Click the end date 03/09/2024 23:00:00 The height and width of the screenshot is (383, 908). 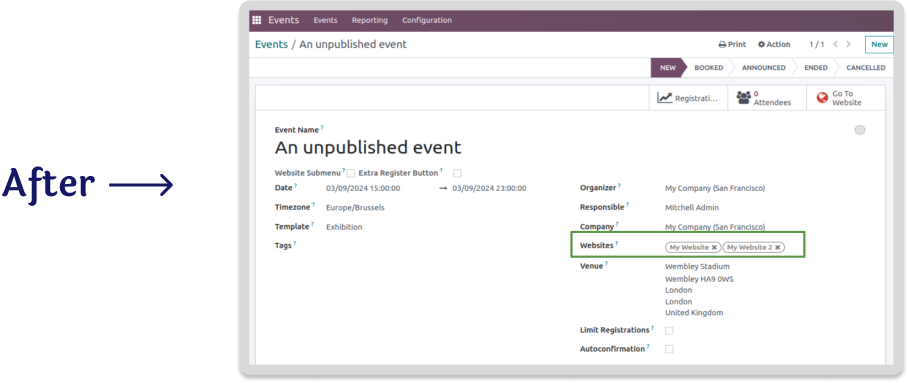click(489, 188)
